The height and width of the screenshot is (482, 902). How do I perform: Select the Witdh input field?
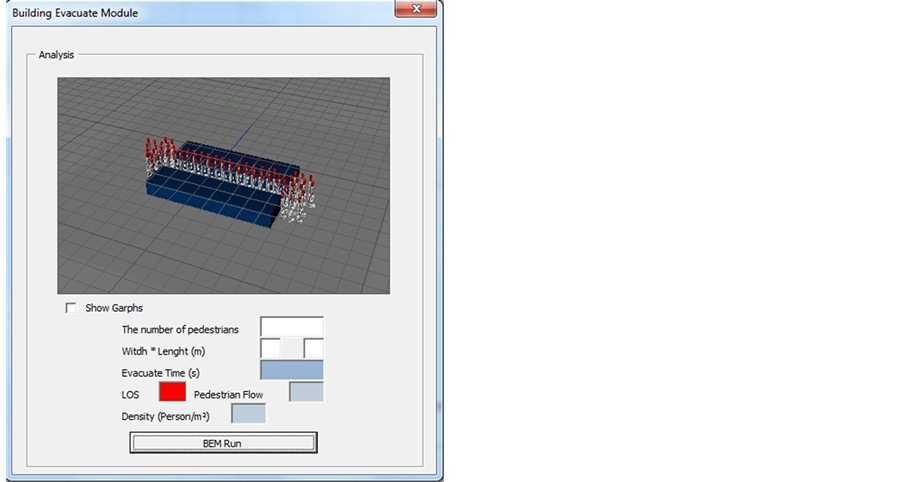(270, 349)
